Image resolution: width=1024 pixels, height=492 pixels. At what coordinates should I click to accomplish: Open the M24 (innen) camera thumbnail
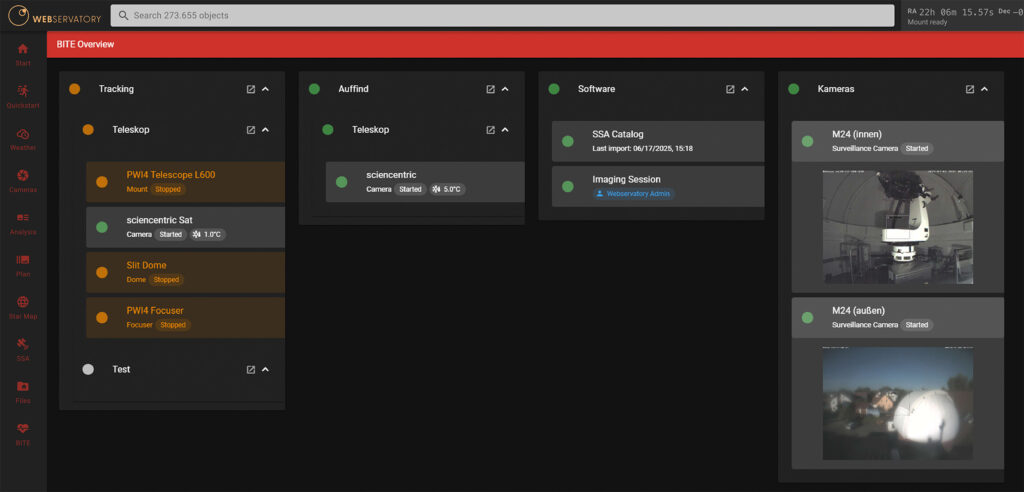point(897,226)
